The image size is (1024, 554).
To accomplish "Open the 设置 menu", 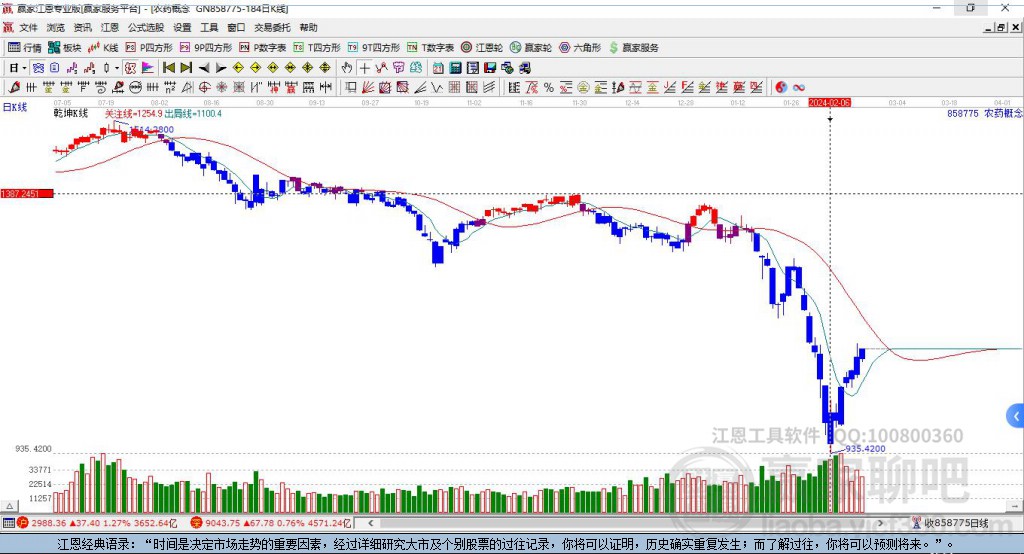I will pyautogui.click(x=182, y=27).
